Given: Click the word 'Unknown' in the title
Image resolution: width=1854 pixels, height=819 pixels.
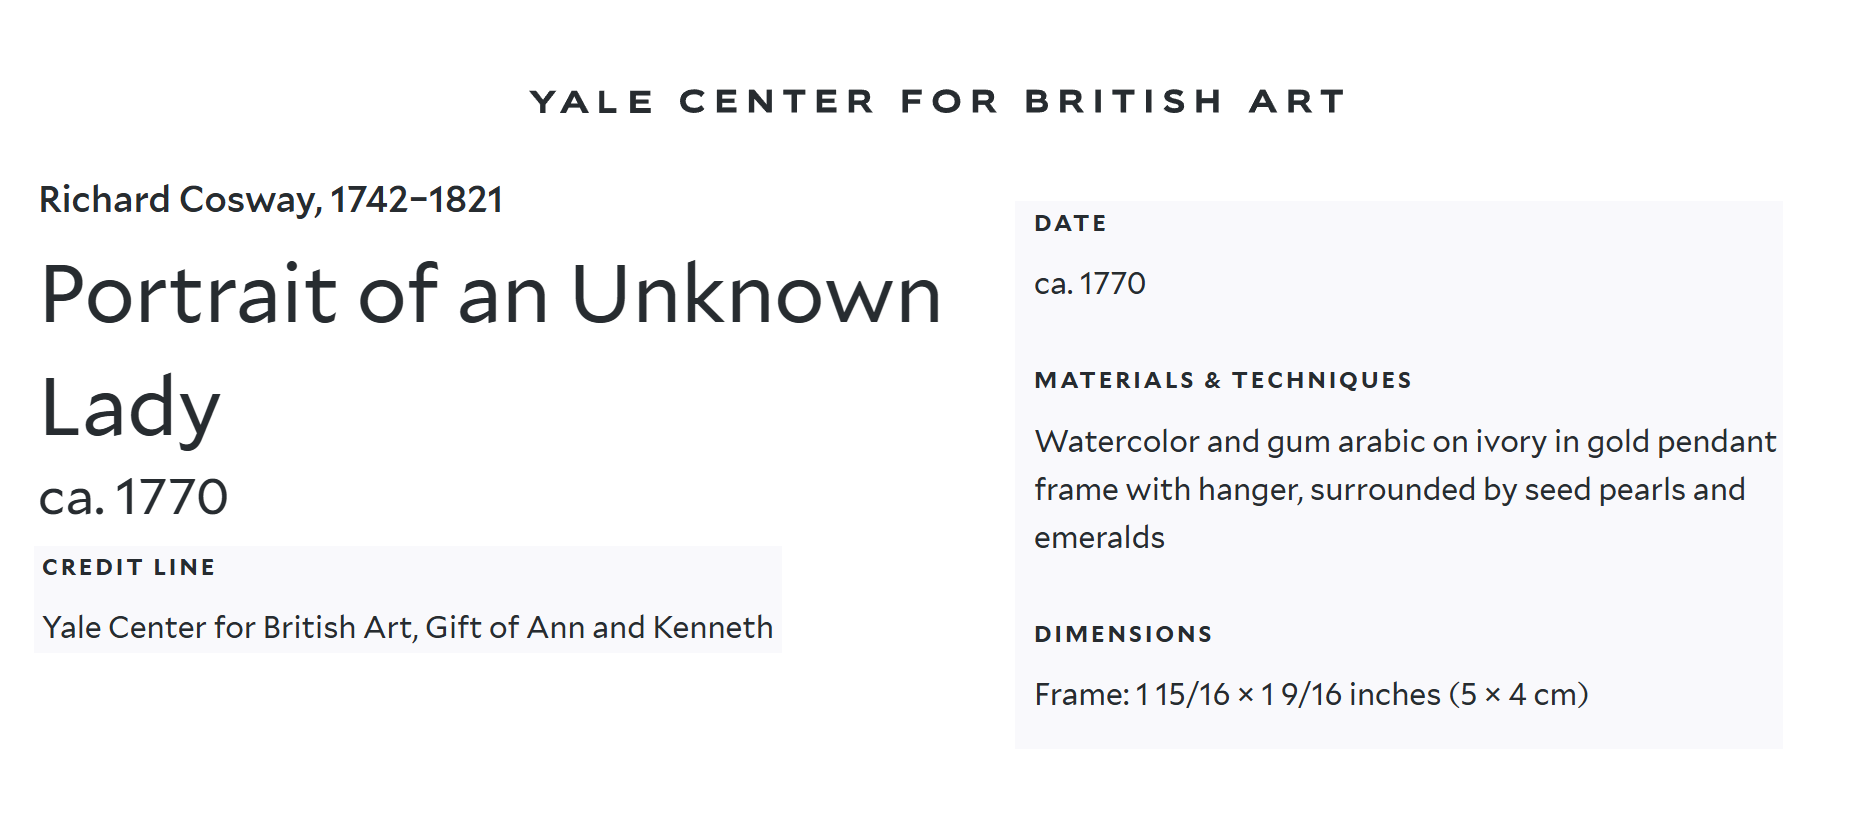Looking at the screenshot, I should click(x=756, y=296).
